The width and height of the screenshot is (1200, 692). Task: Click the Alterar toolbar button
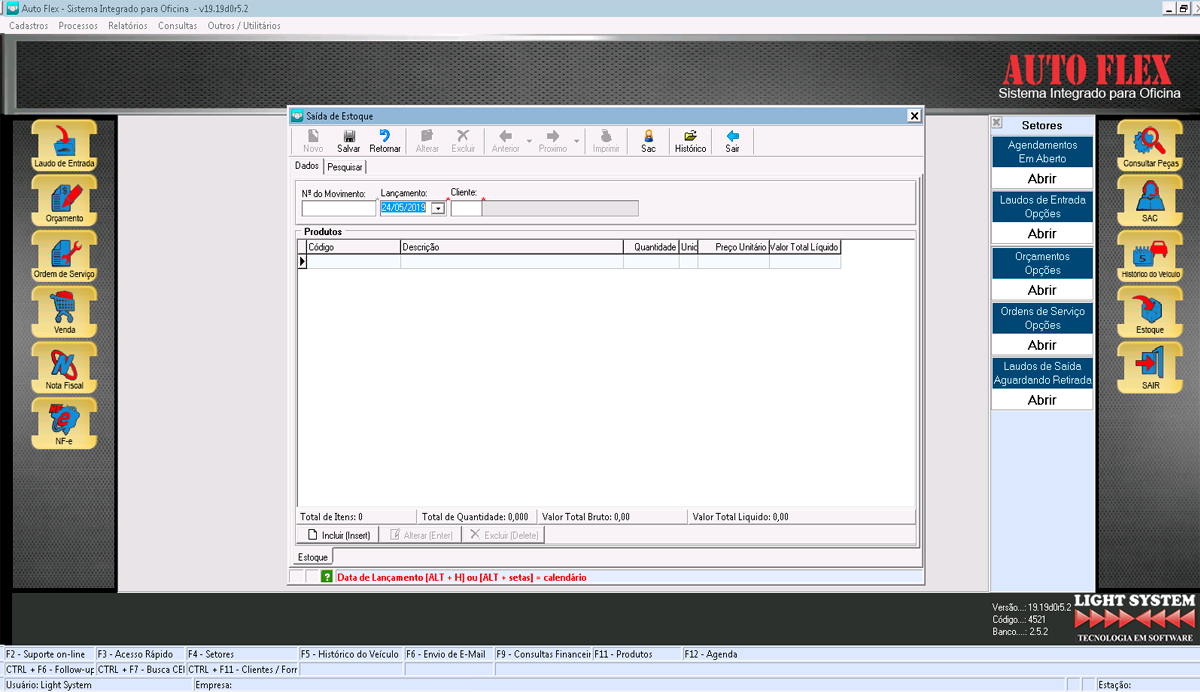tap(427, 141)
